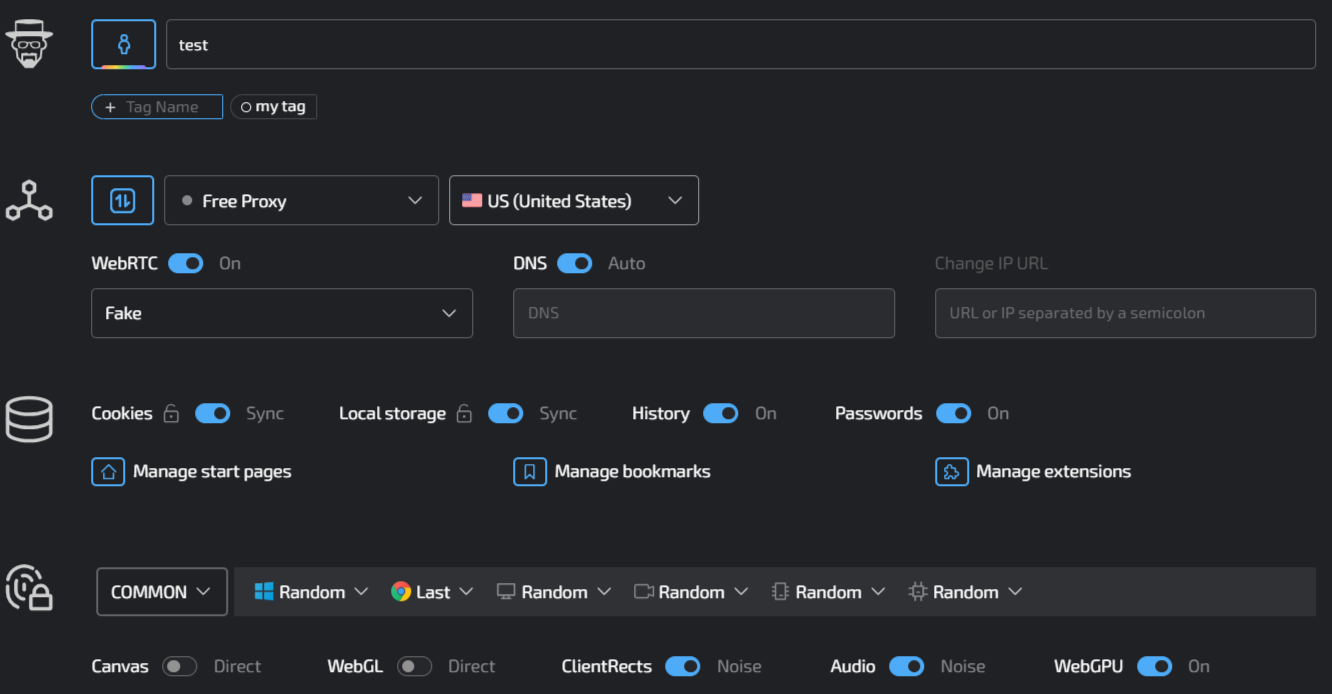
Task: Enable the Canvas noise toggle
Action: pos(179,666)
